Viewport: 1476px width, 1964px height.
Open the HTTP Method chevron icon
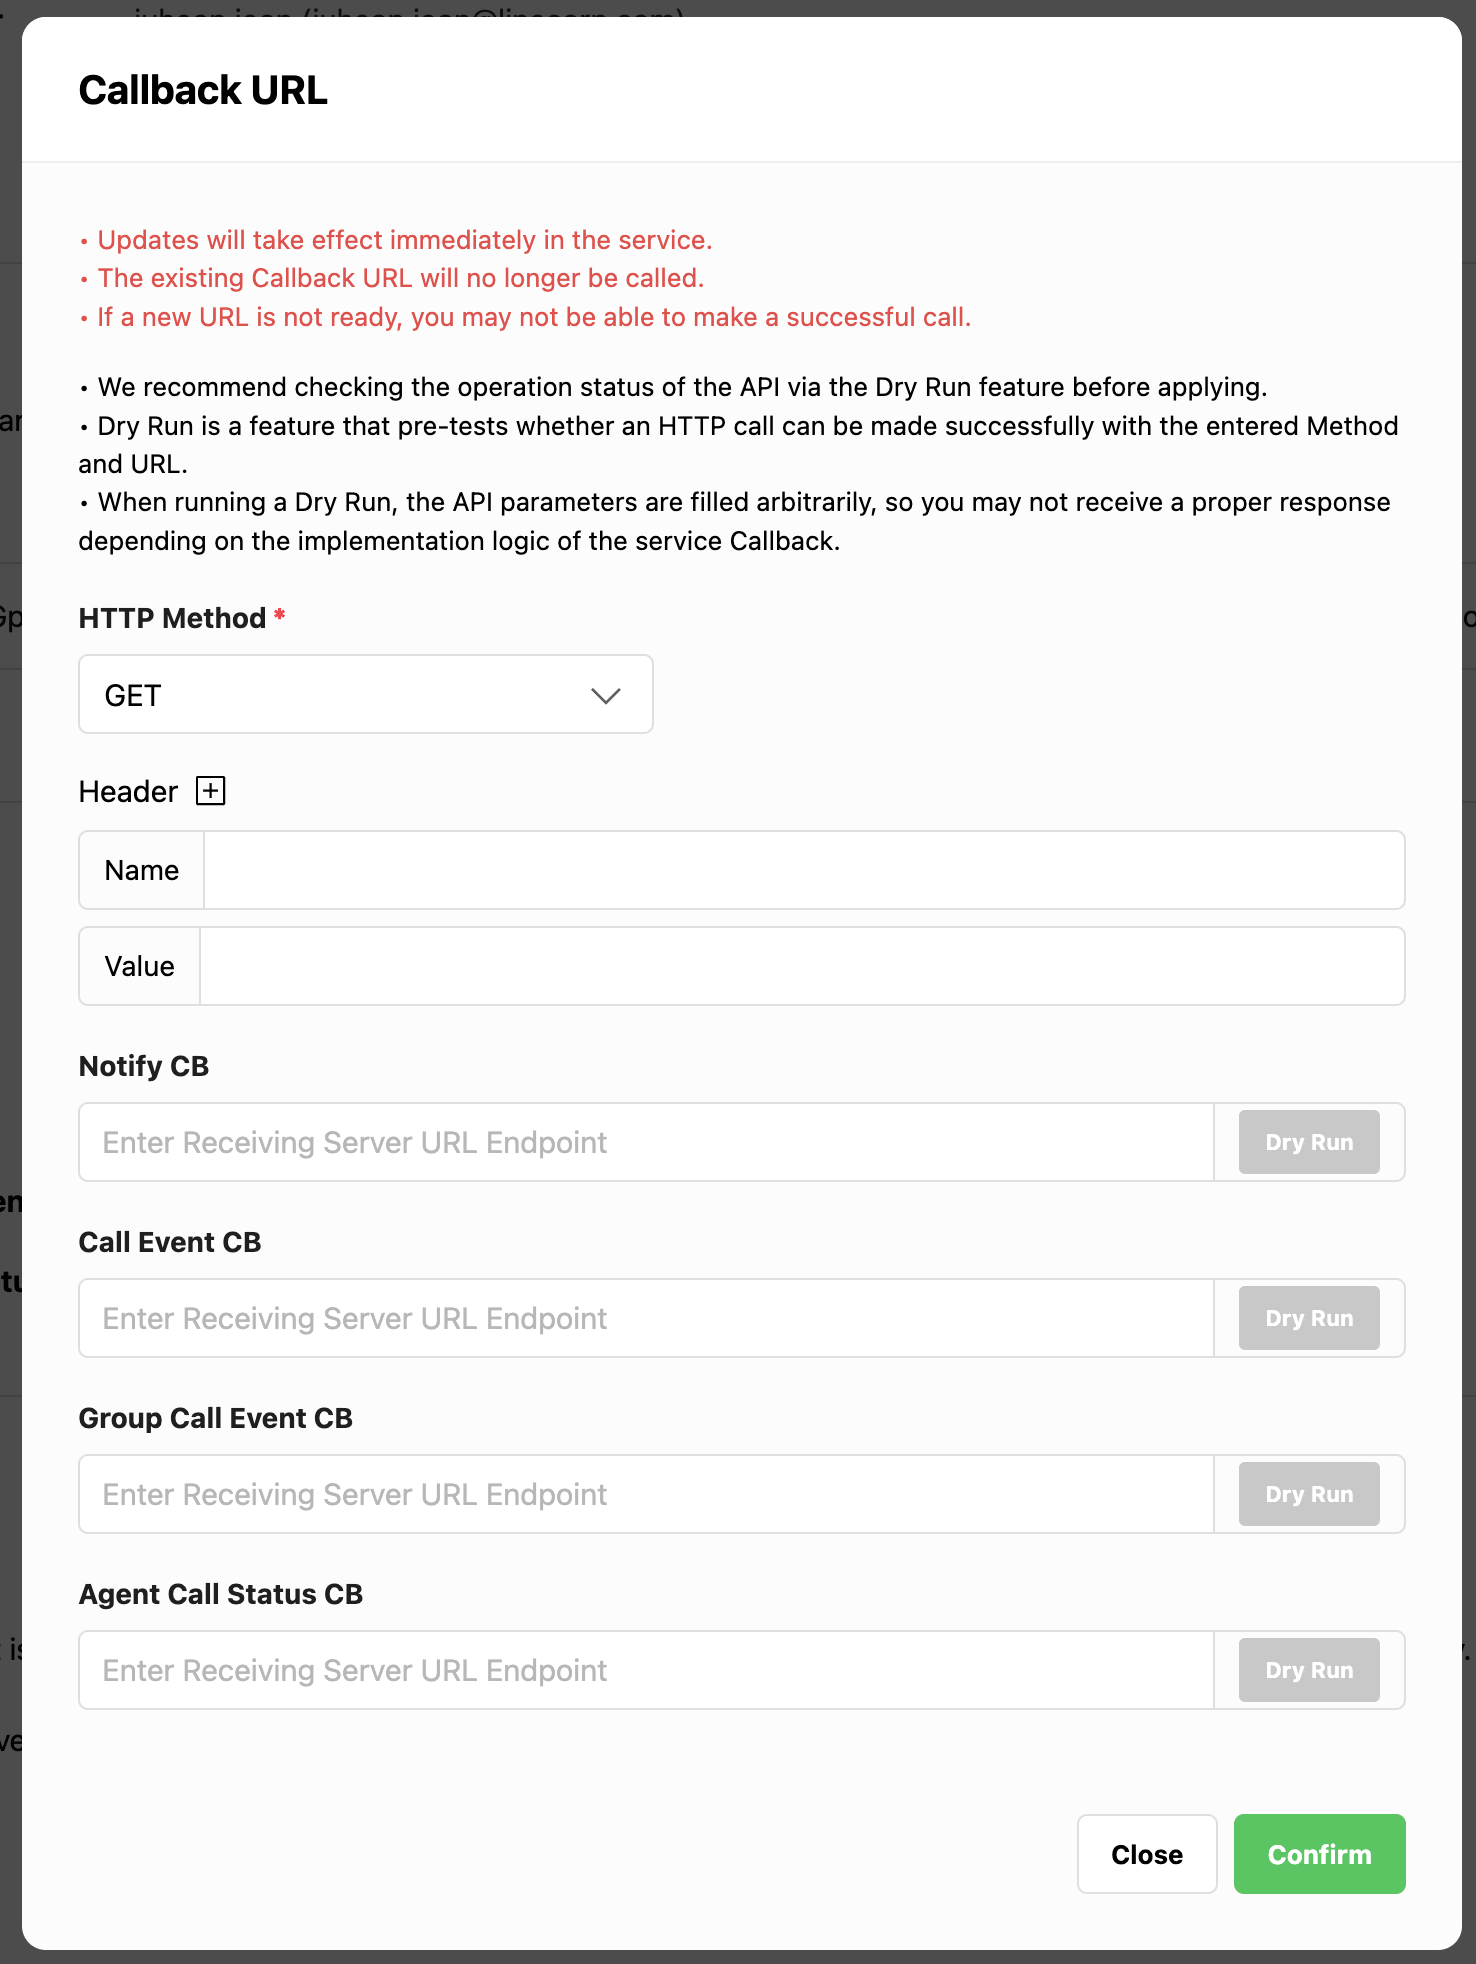click(606, 694)
